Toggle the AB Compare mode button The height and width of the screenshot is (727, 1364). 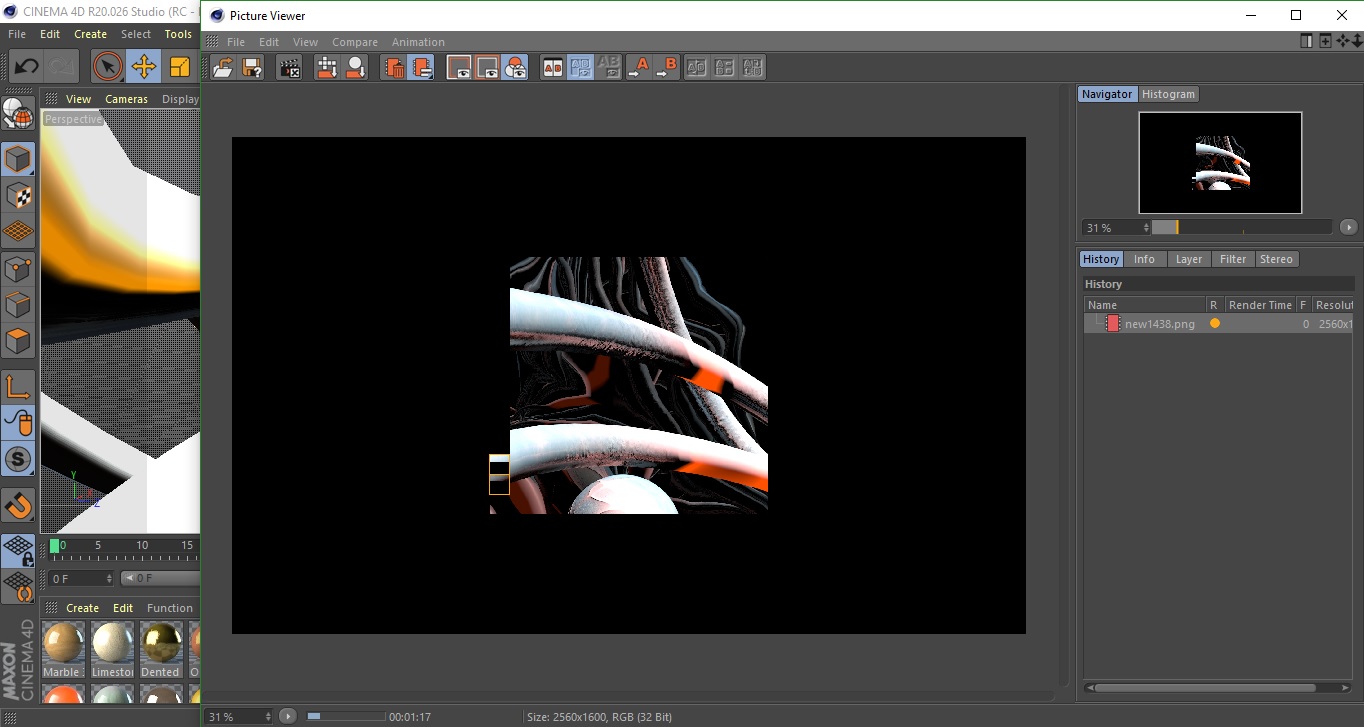tap(552, 67)
